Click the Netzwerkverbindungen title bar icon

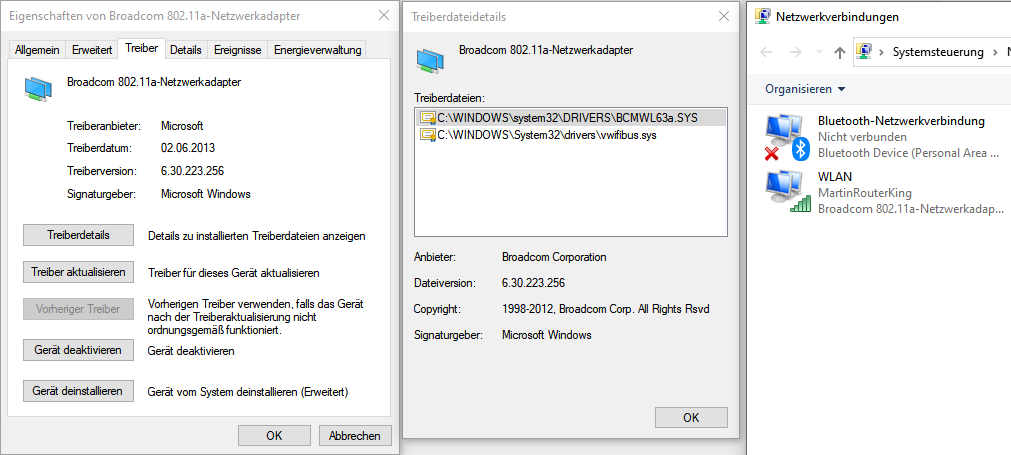763,16
